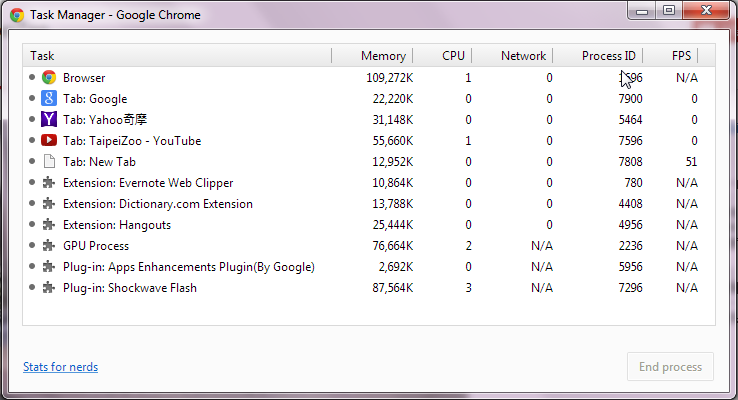The image size is (738, 400).
Task: Maximize the Task Manager window
Action: tap(668, 10)
